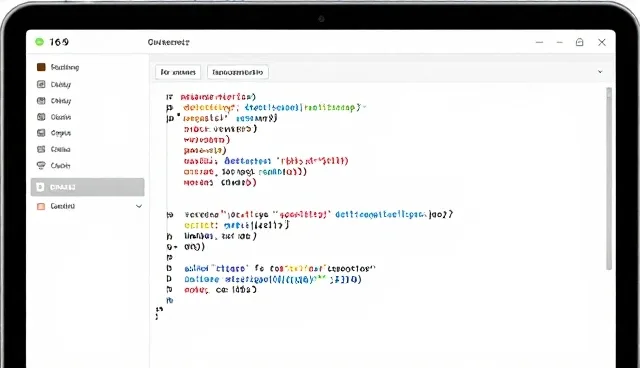Screen dimensions: 640x368
Task: Switch to the longer-labelled second editor tab
Action: (238, 72)
